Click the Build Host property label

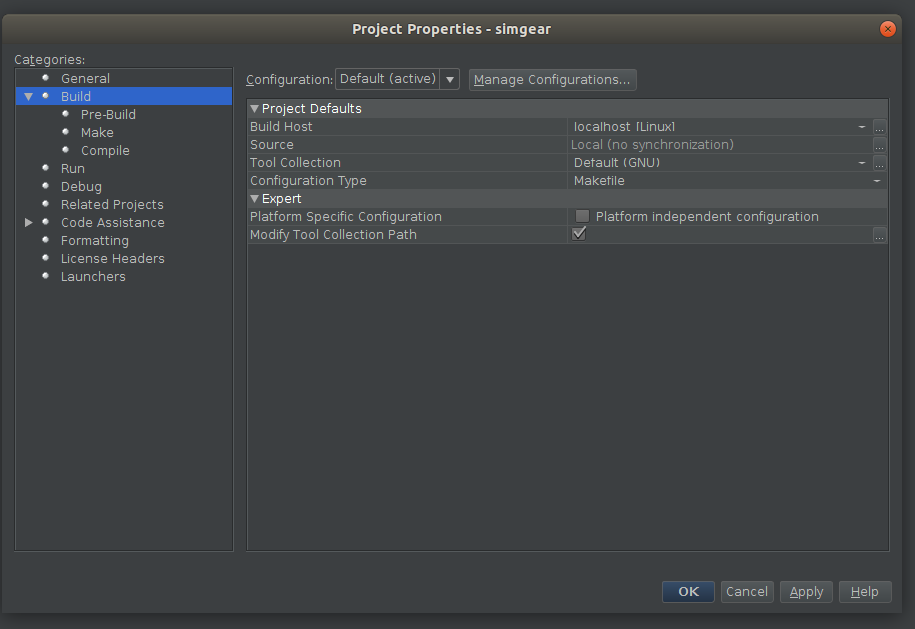coord(281,127)
